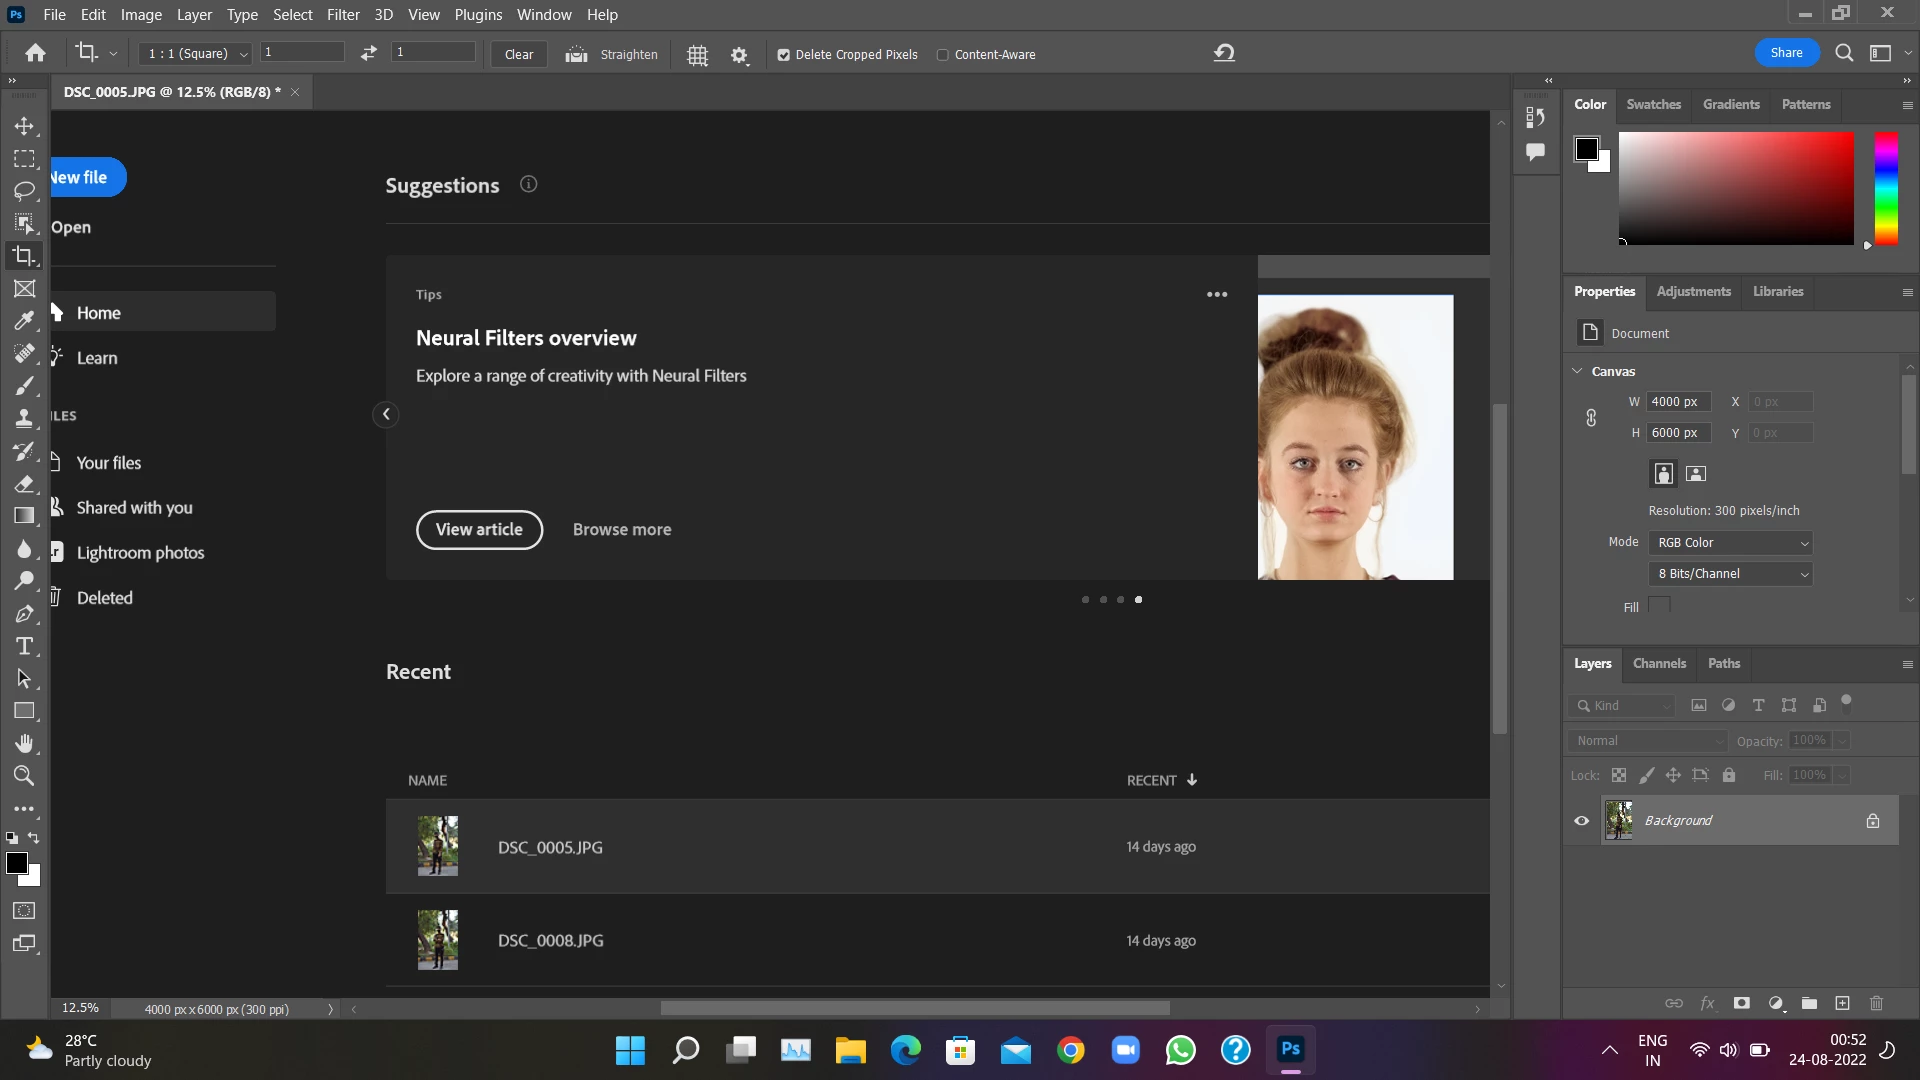1920x1080 pixels.
Task: Open crop overlay grid options
Action: [x=697, y=55]
